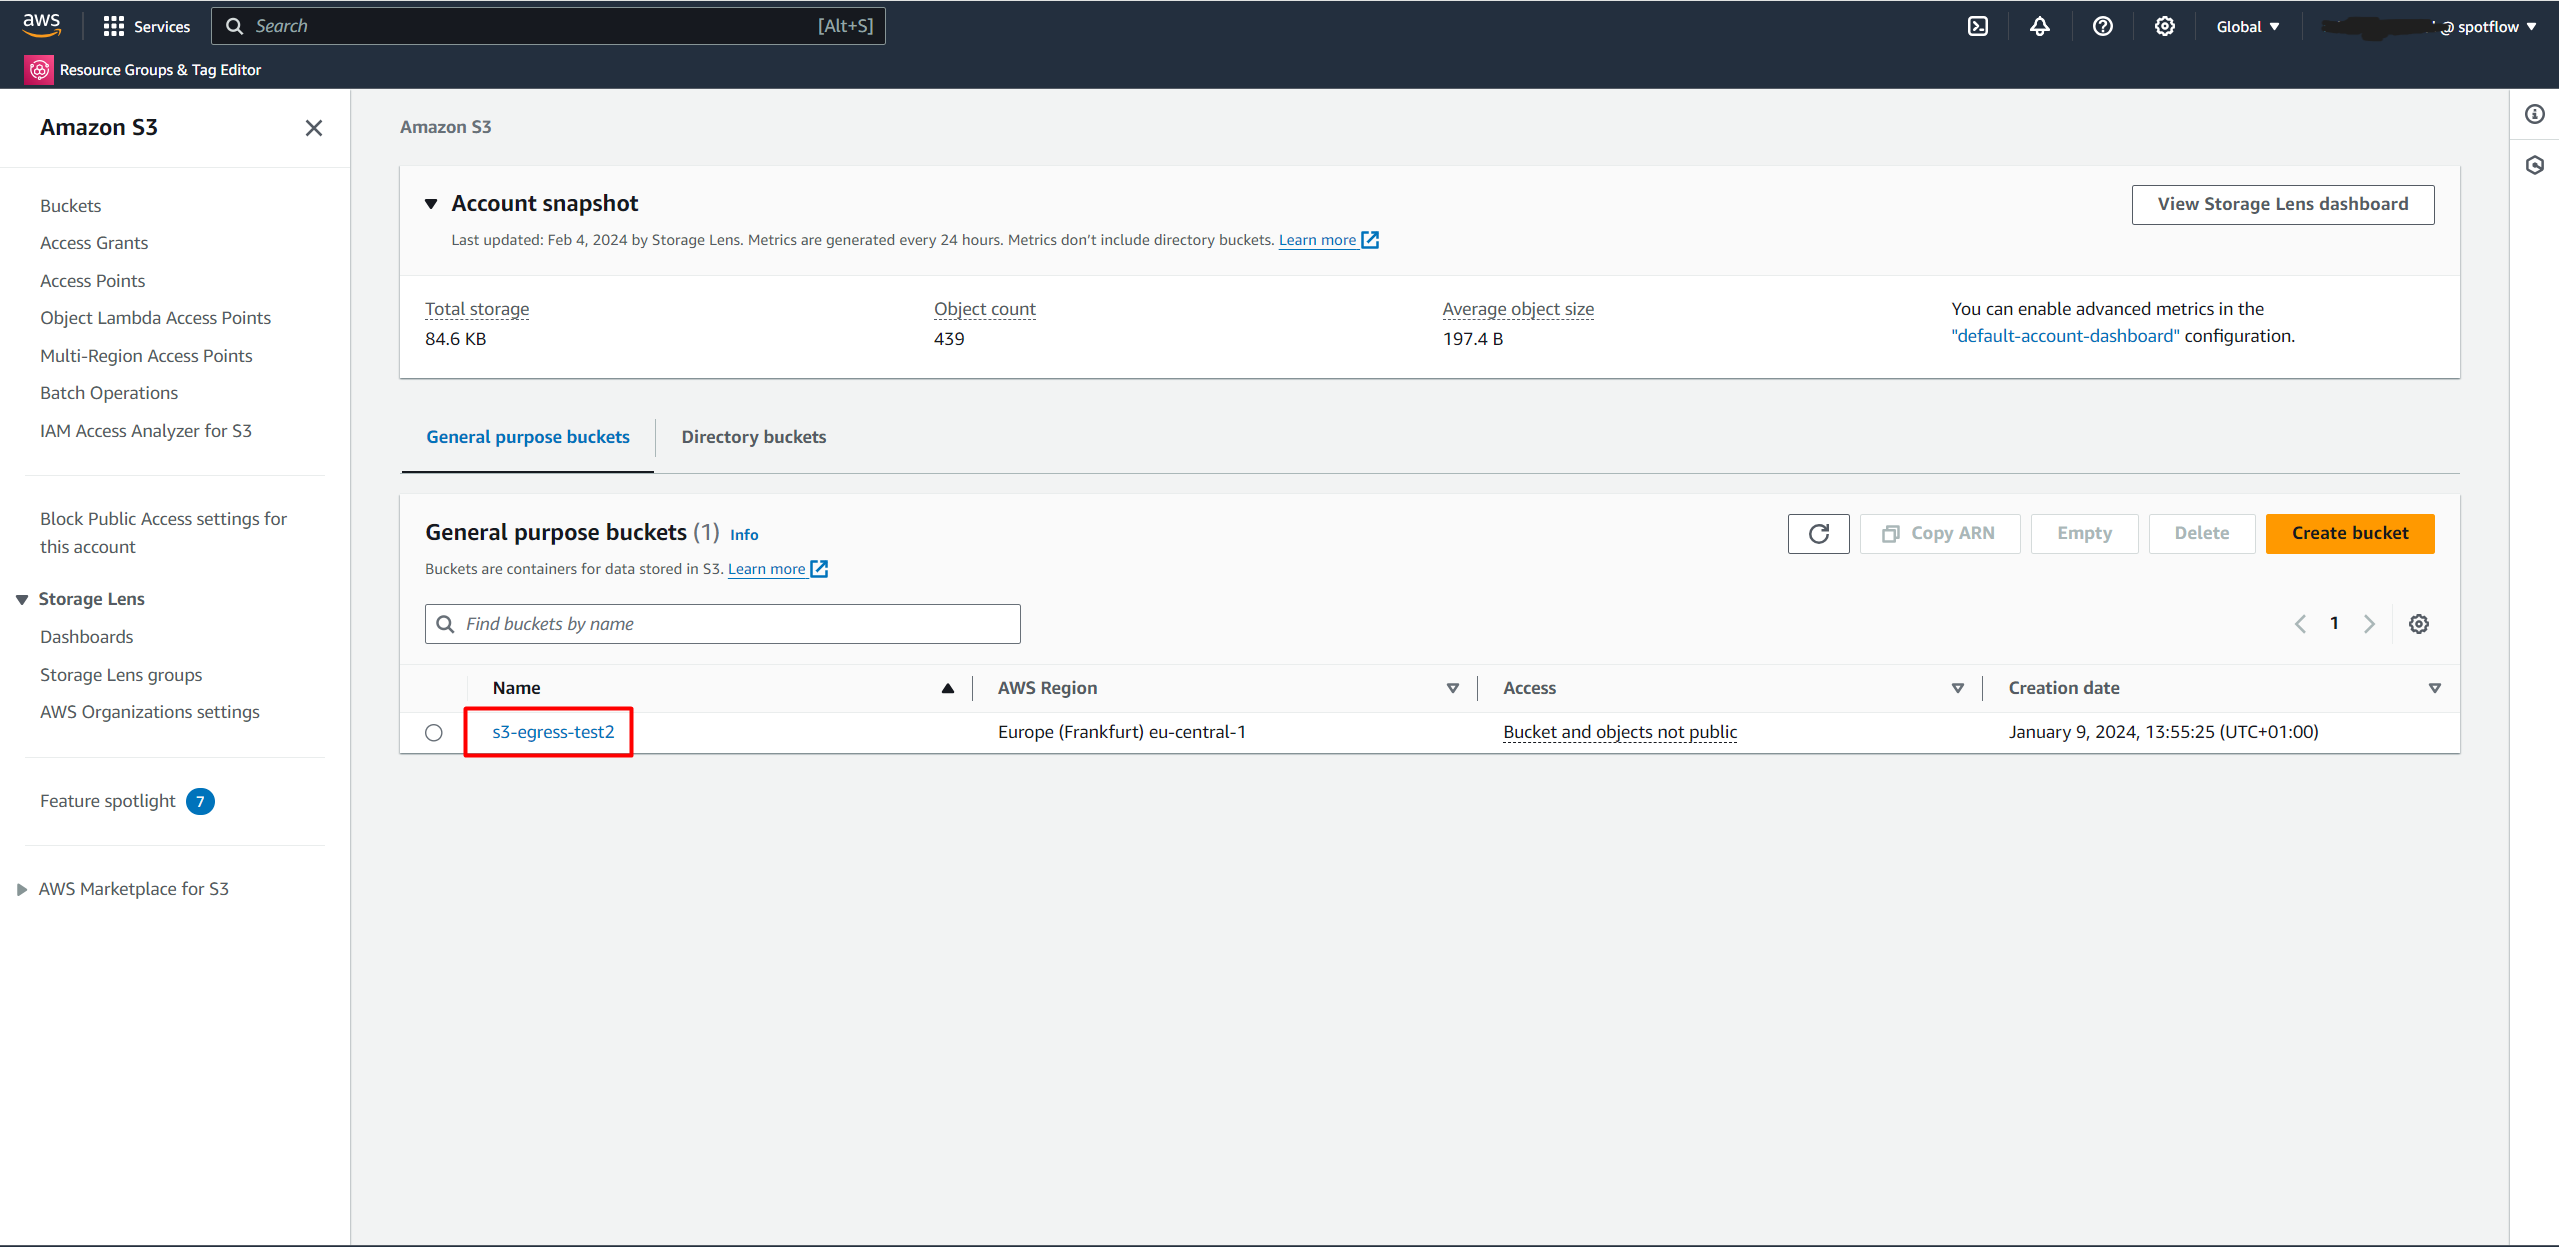2559x1247 pixels.
Task: Focus the Find buckets by name field
Action: [722, 624]
